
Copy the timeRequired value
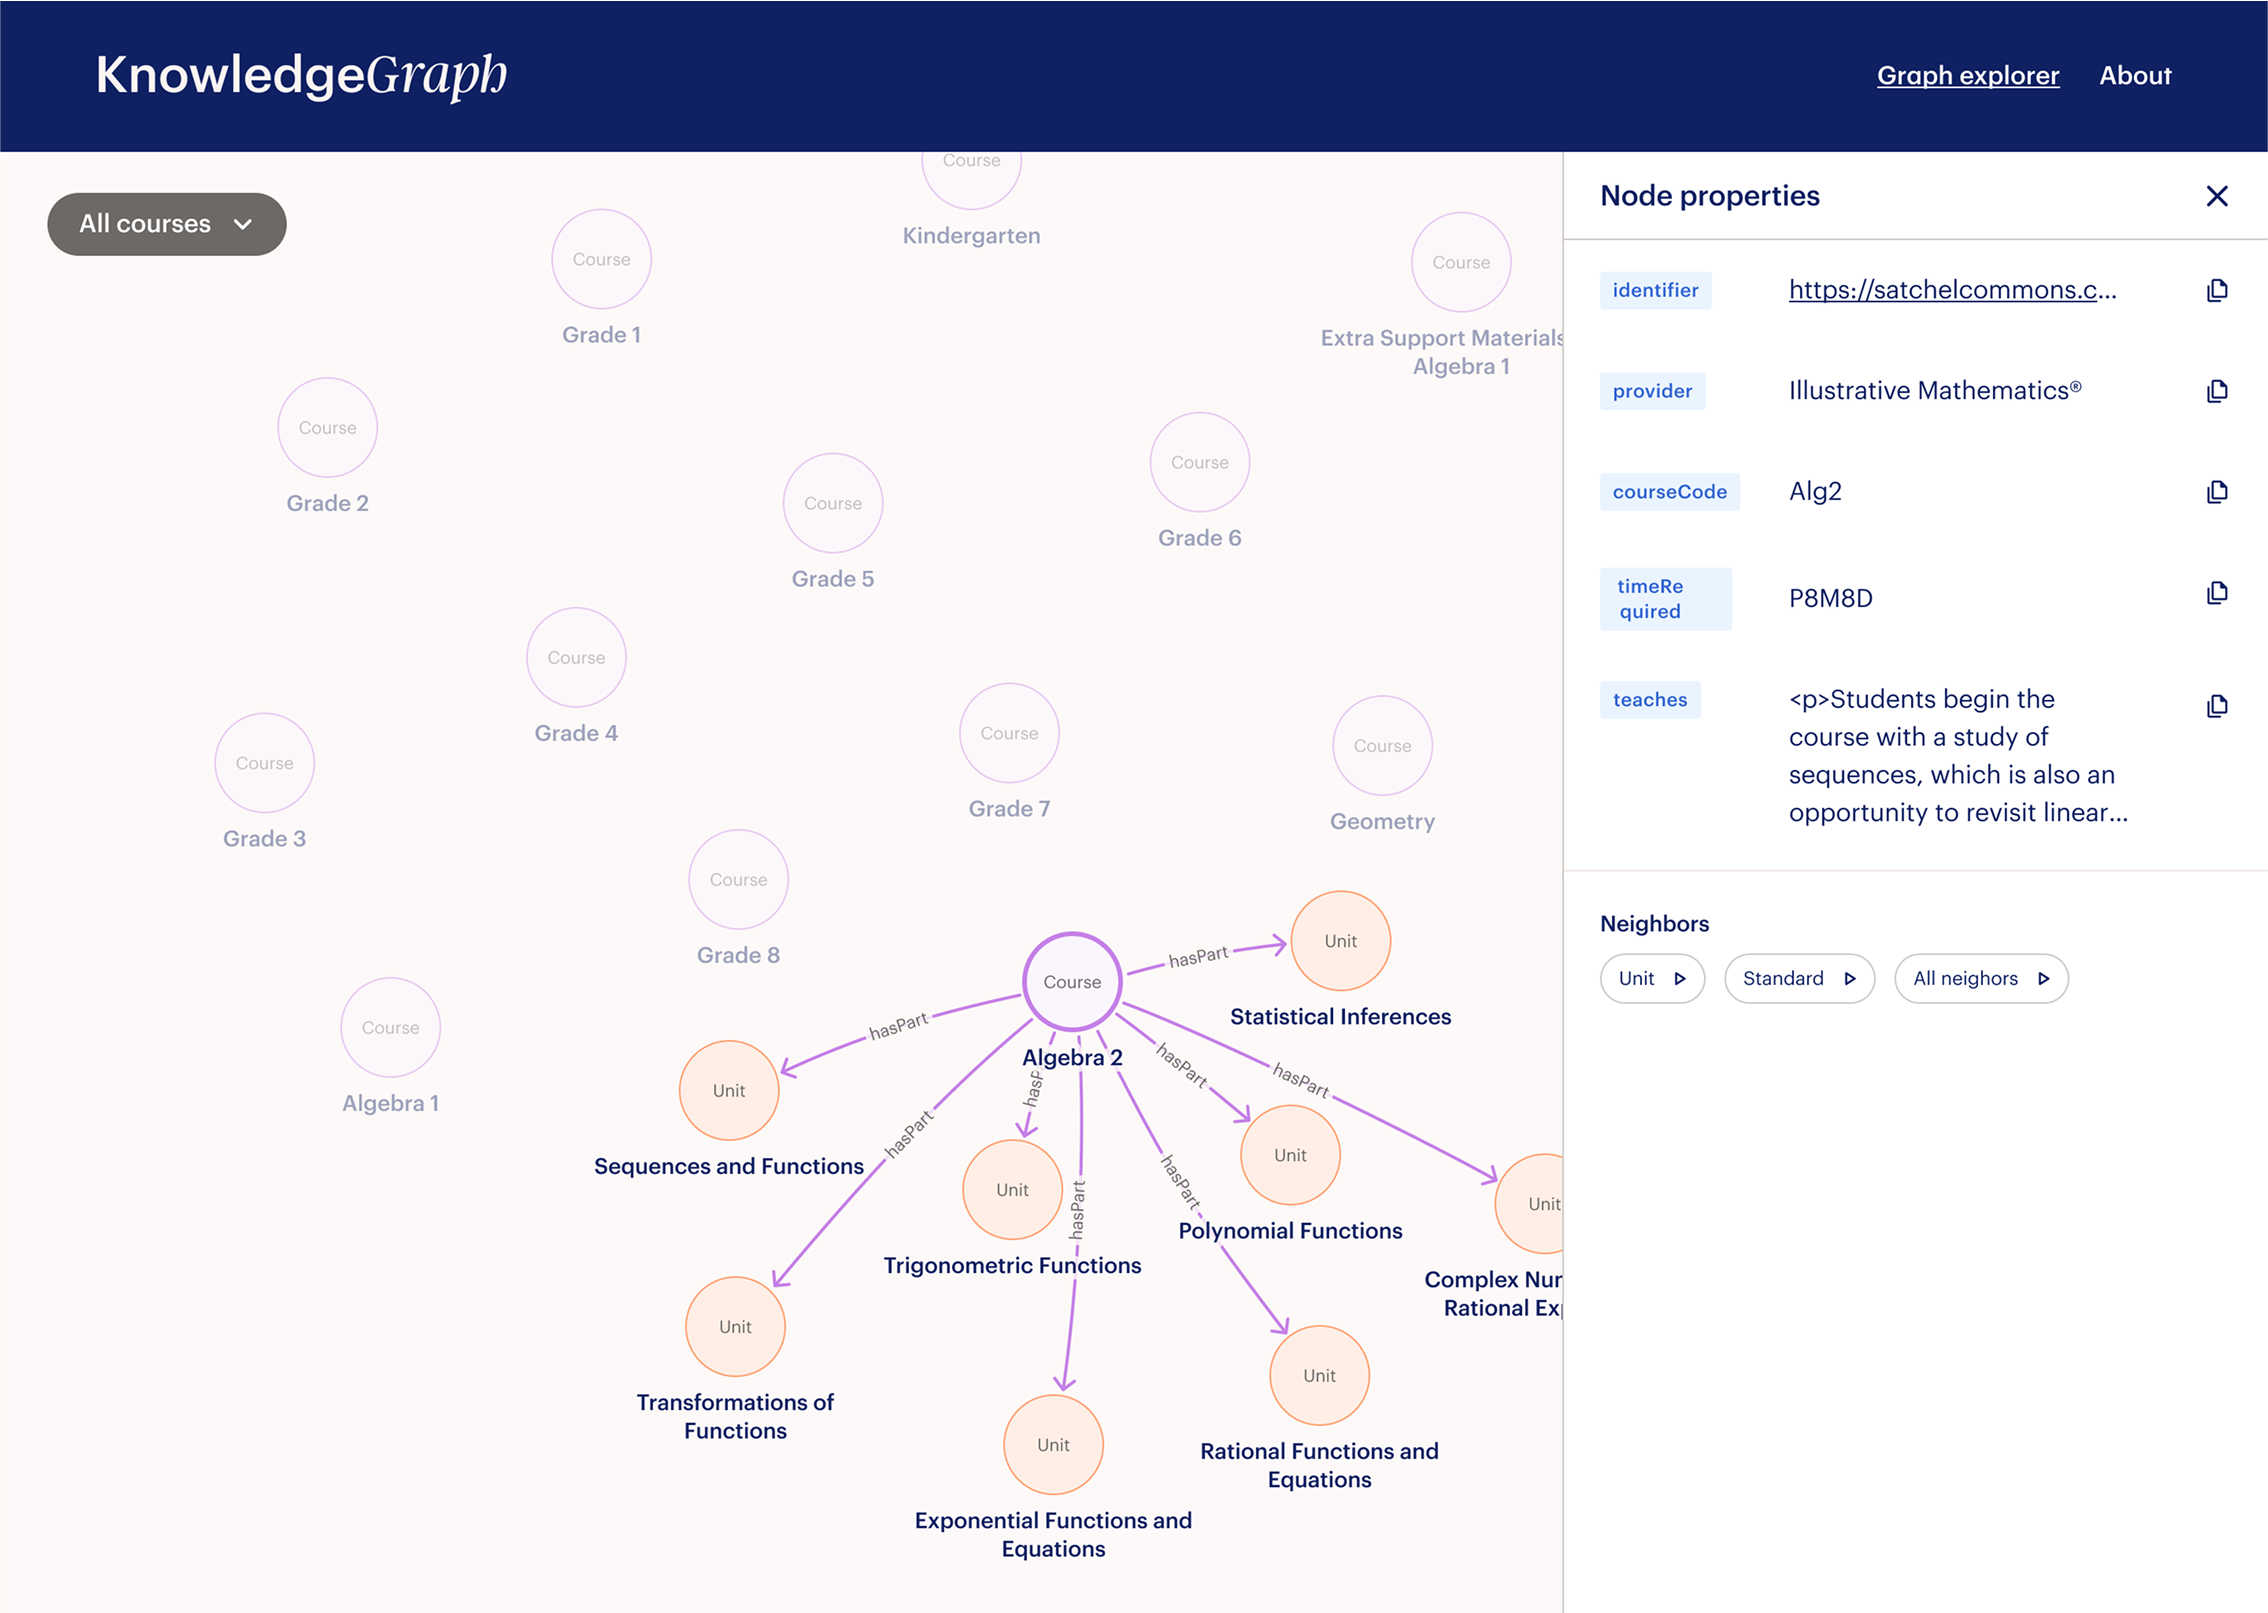pyautogui.click(x=2216, y=593)
